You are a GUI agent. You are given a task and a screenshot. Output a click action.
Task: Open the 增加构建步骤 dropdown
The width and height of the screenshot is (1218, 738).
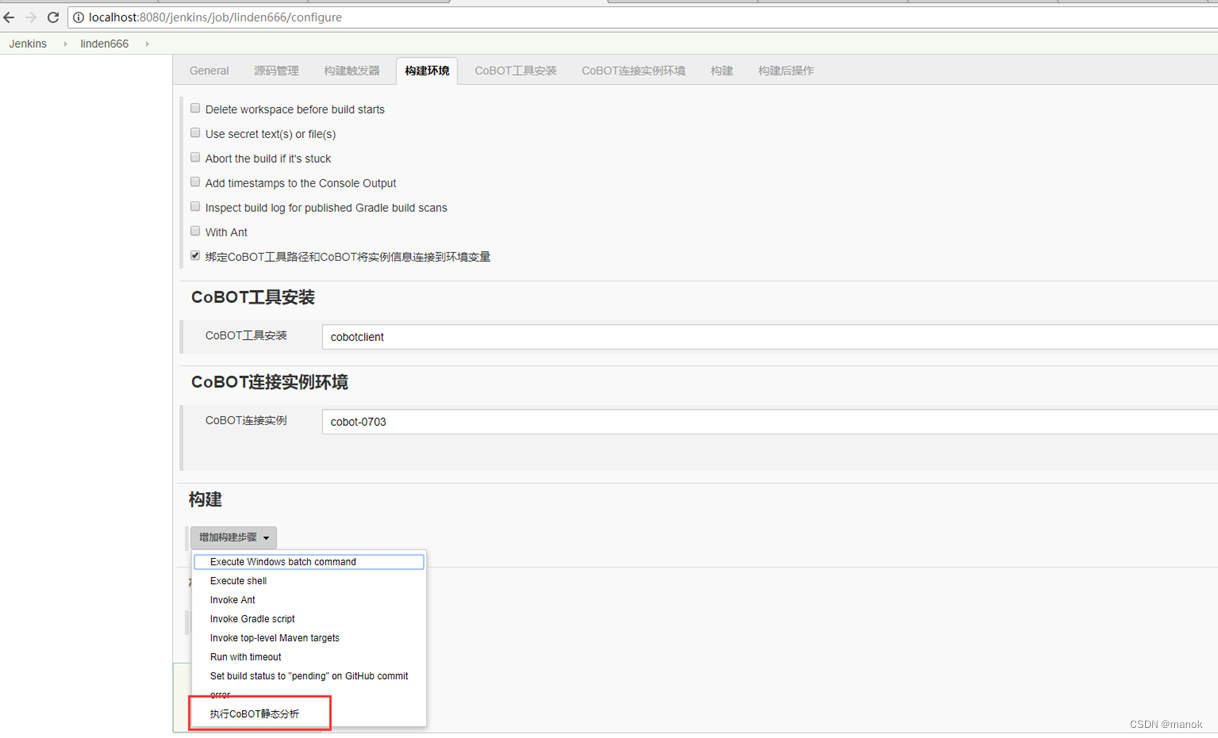[x=233, y=537]
